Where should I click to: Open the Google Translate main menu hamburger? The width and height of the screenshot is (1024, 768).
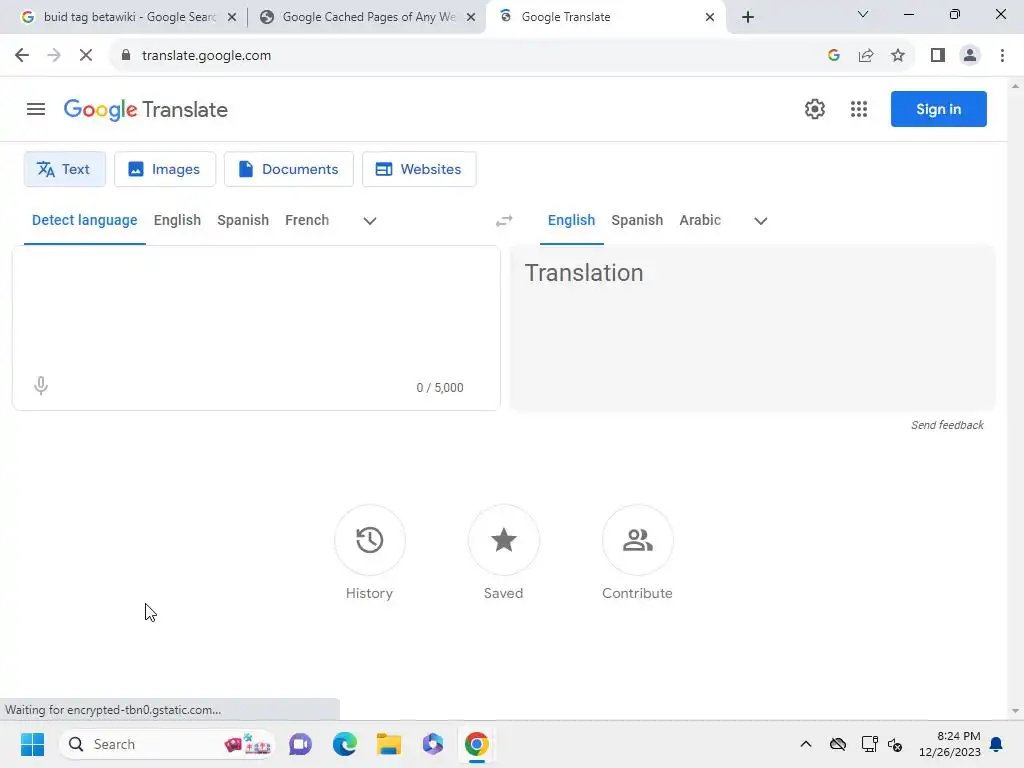(x=36, y=109)
